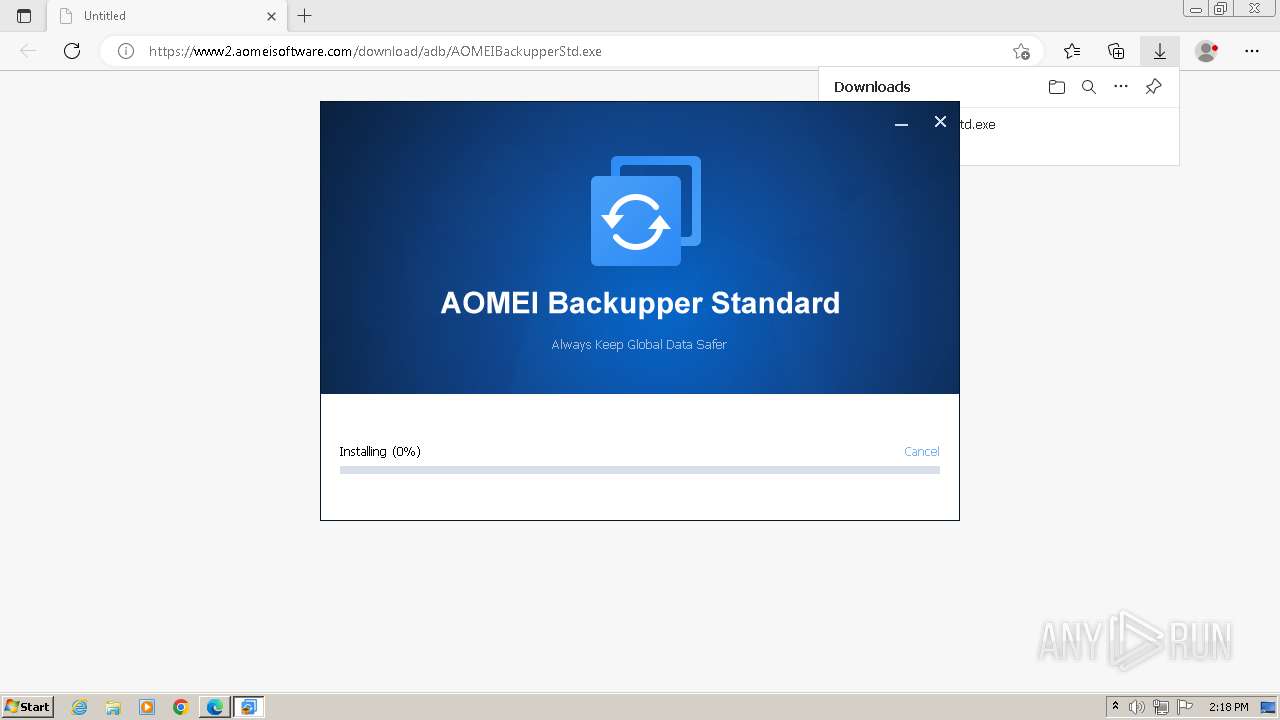Open the tab actions menu icon
Image resolution: width=1280 pixels, height=720 pixels.
pos(24,16)
